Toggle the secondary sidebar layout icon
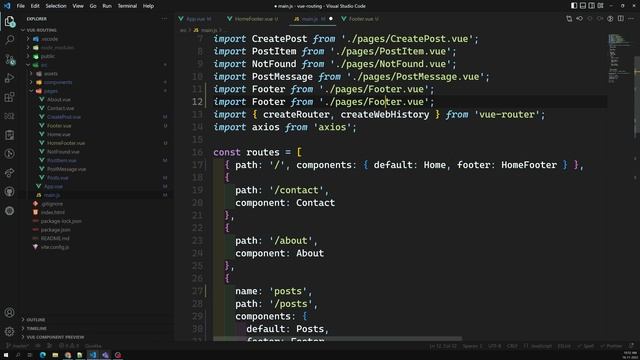Screen dimensions: 640x360 [x=591, y=6]
